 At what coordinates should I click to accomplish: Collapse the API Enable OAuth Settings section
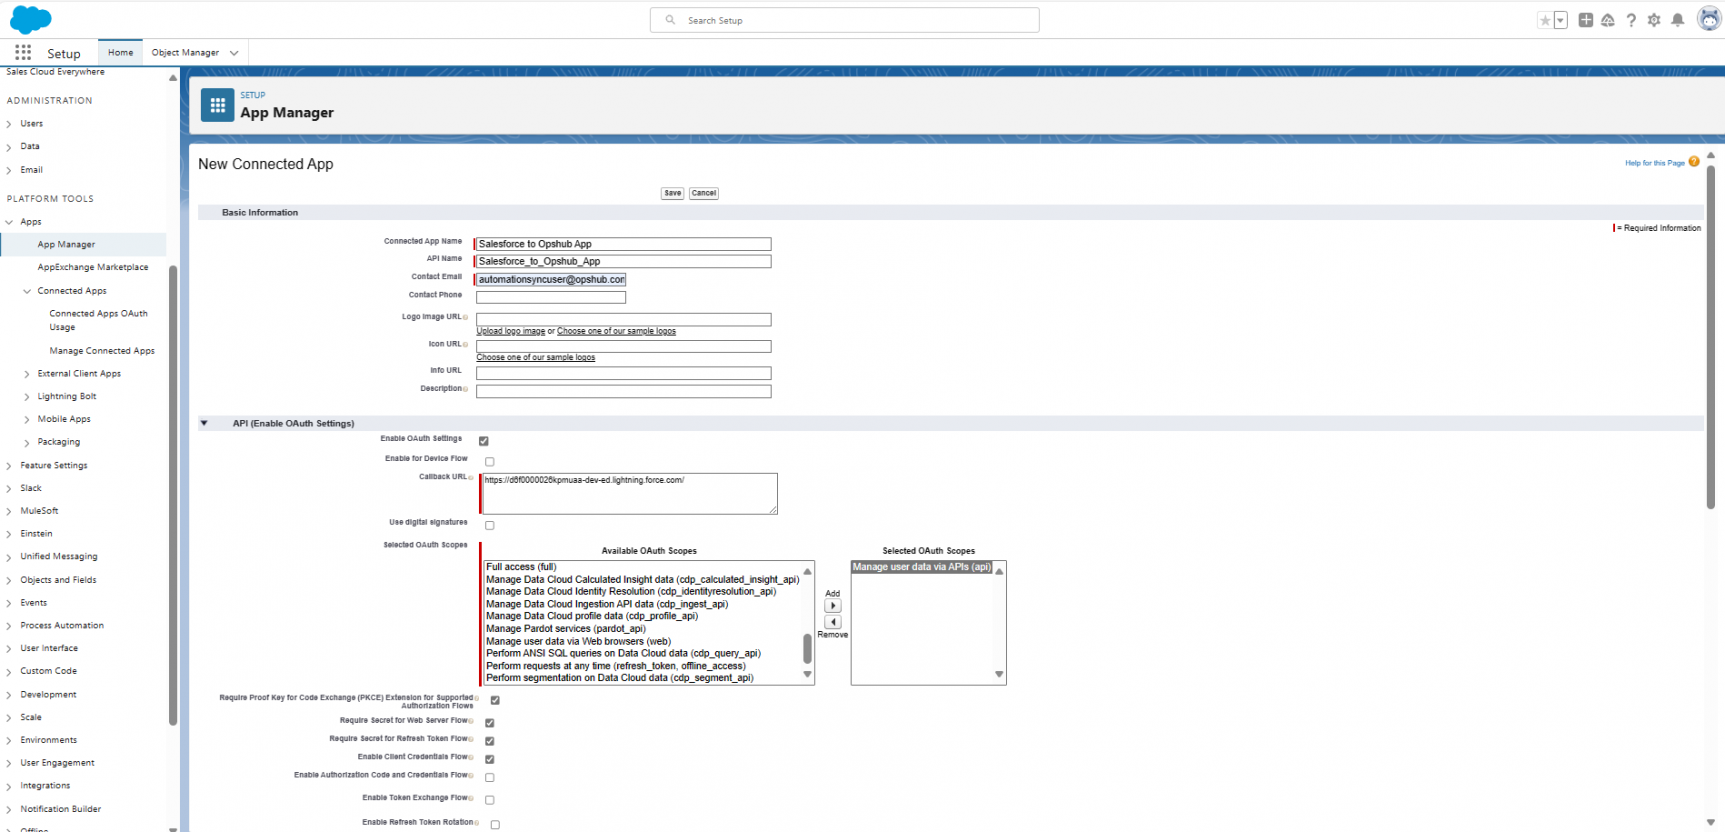[x=205, y=424]
